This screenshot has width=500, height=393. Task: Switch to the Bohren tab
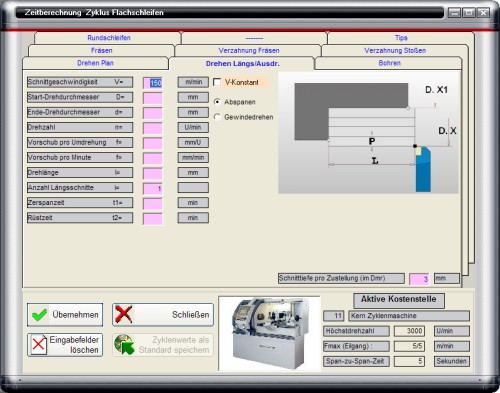pos(389,63)
